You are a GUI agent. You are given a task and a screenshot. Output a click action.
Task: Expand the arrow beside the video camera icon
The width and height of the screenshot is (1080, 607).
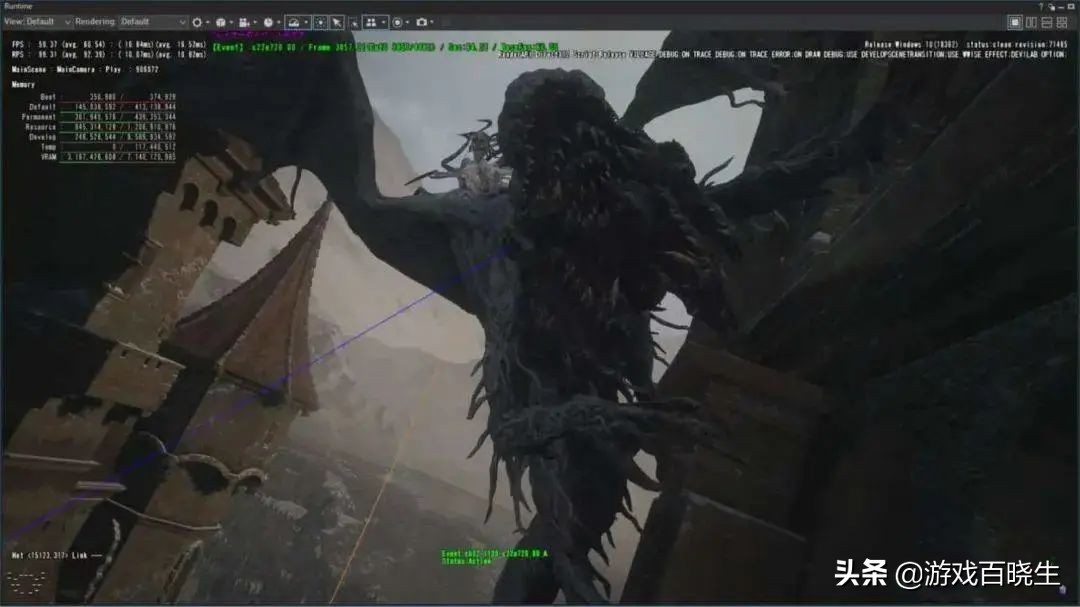tap(255, 22)
